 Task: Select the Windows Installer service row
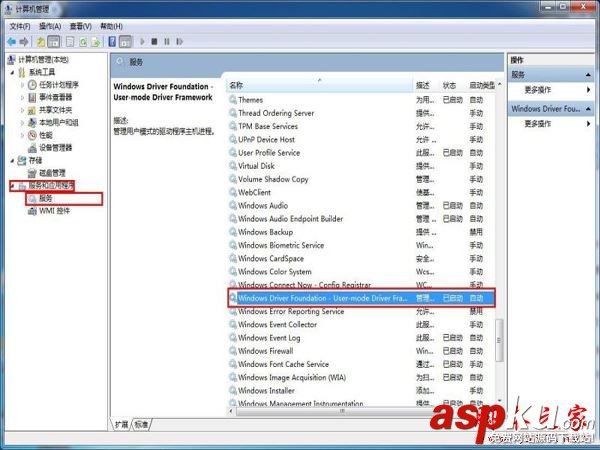tap(361, 391)
